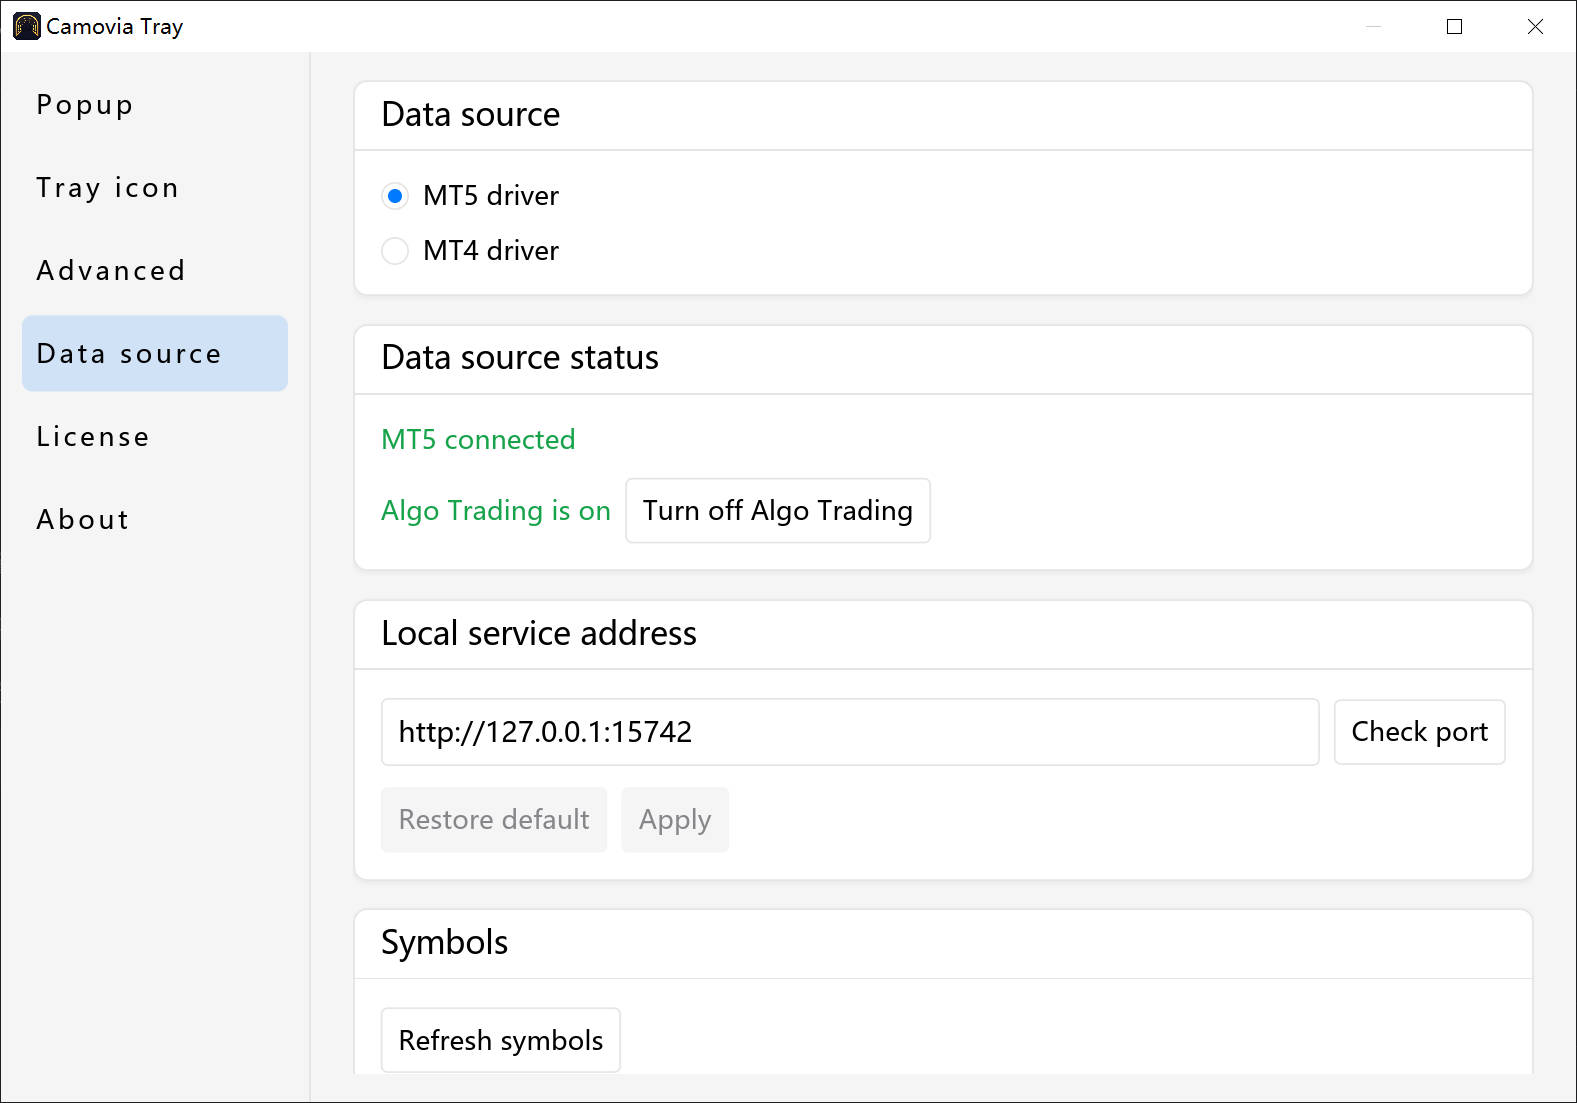The height and width of the screenshot is (1103, 1577).
Task: Close the Camovia Tray window
Action: coord(1535,27)
